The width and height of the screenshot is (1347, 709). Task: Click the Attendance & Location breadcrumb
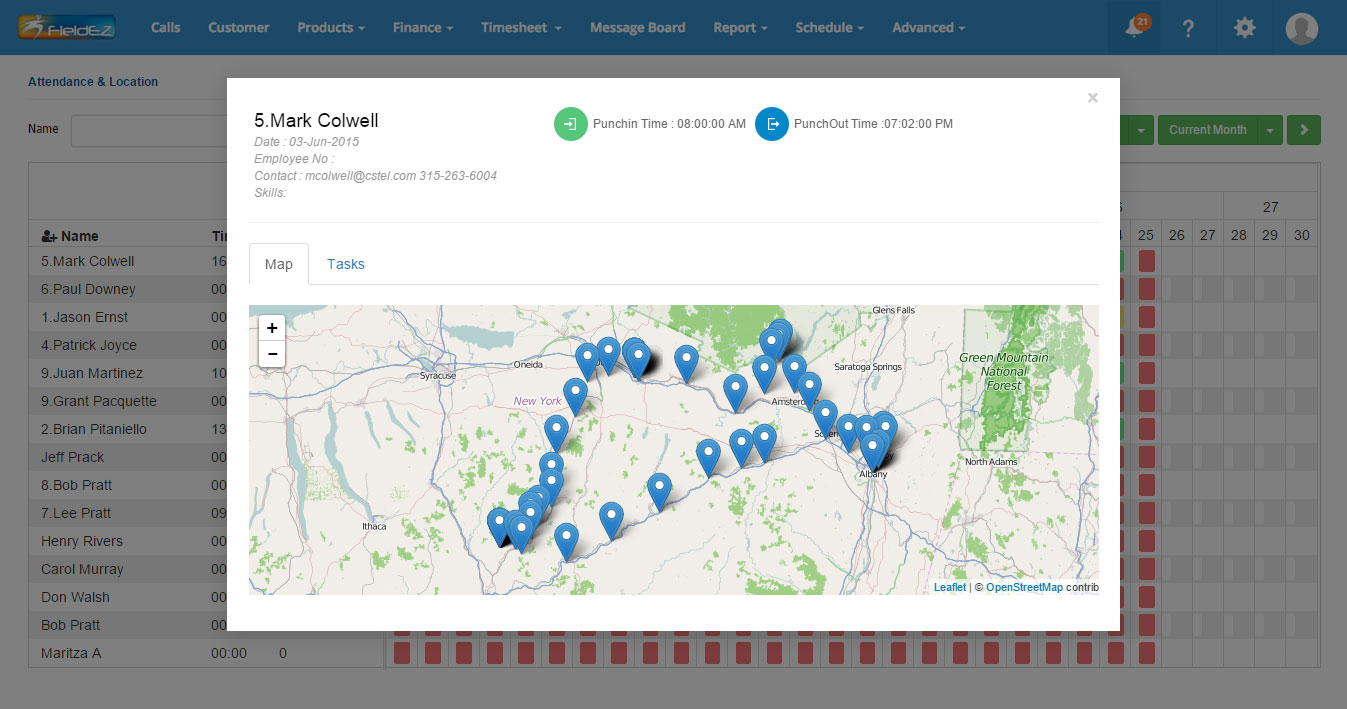(93, 82)
